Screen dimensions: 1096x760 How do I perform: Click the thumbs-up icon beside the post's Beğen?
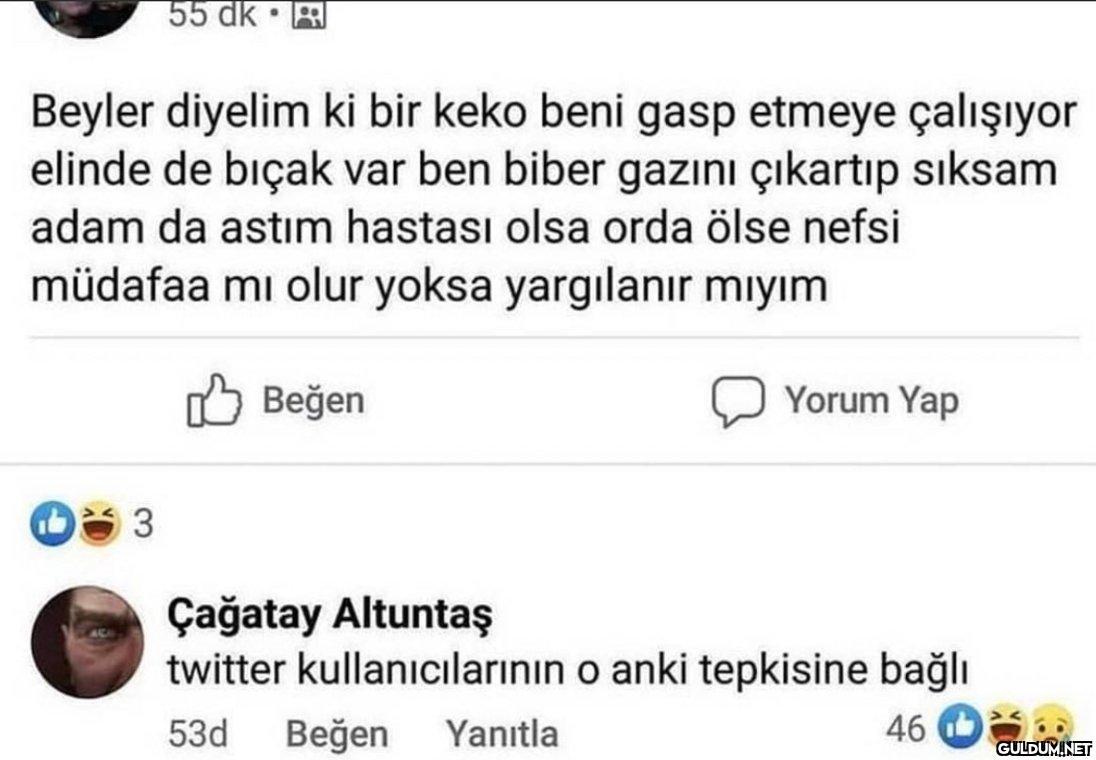(213, 404)
